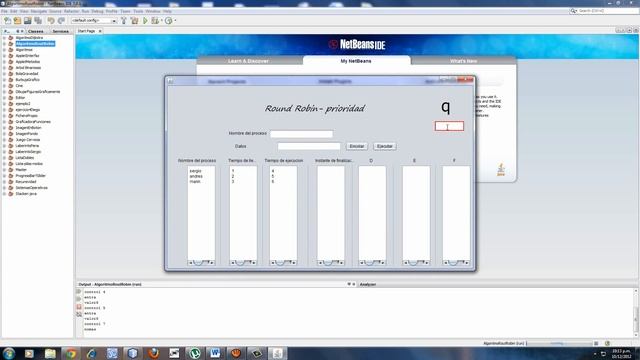Open uTorrent from the taskbar
This screenshot has height=360, width=640.
(x=195, y=353)
